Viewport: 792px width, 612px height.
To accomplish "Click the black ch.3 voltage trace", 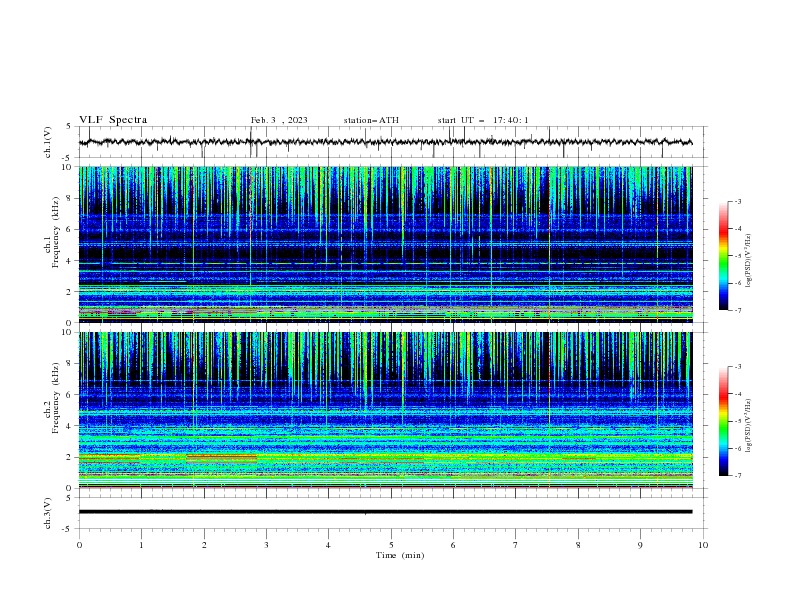I will 385,512.
